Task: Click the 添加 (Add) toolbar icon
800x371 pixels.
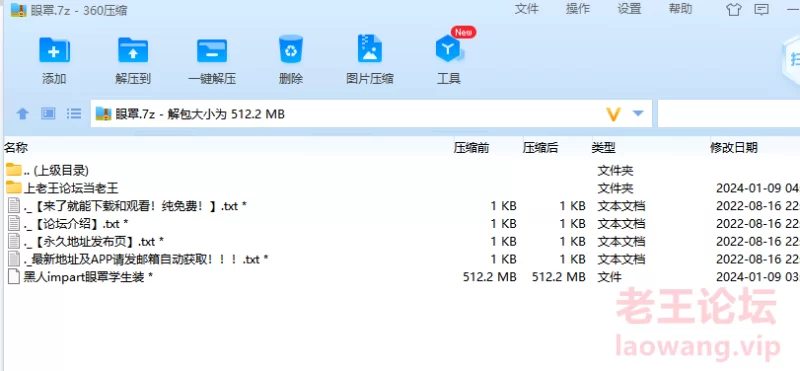Action: (54, 50)
